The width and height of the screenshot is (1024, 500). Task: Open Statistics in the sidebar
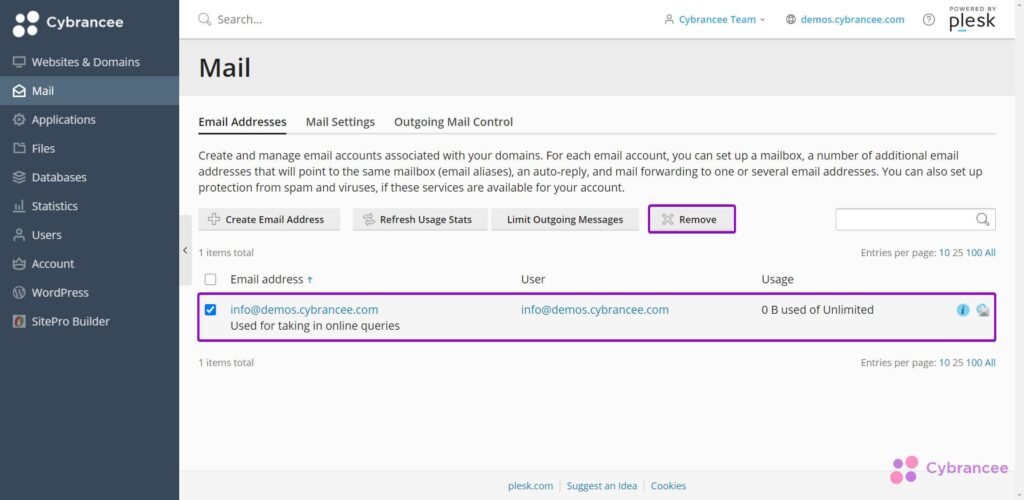89,206
